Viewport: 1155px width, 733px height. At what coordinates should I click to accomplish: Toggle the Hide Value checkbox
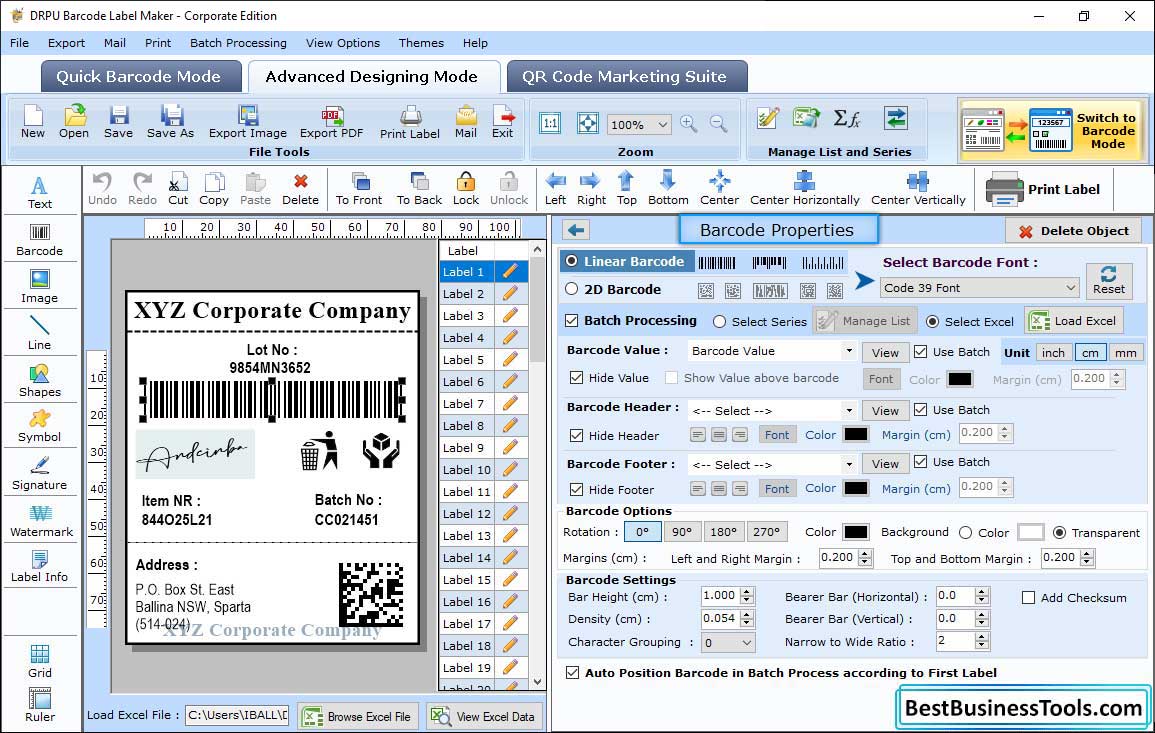pos(577,378)
